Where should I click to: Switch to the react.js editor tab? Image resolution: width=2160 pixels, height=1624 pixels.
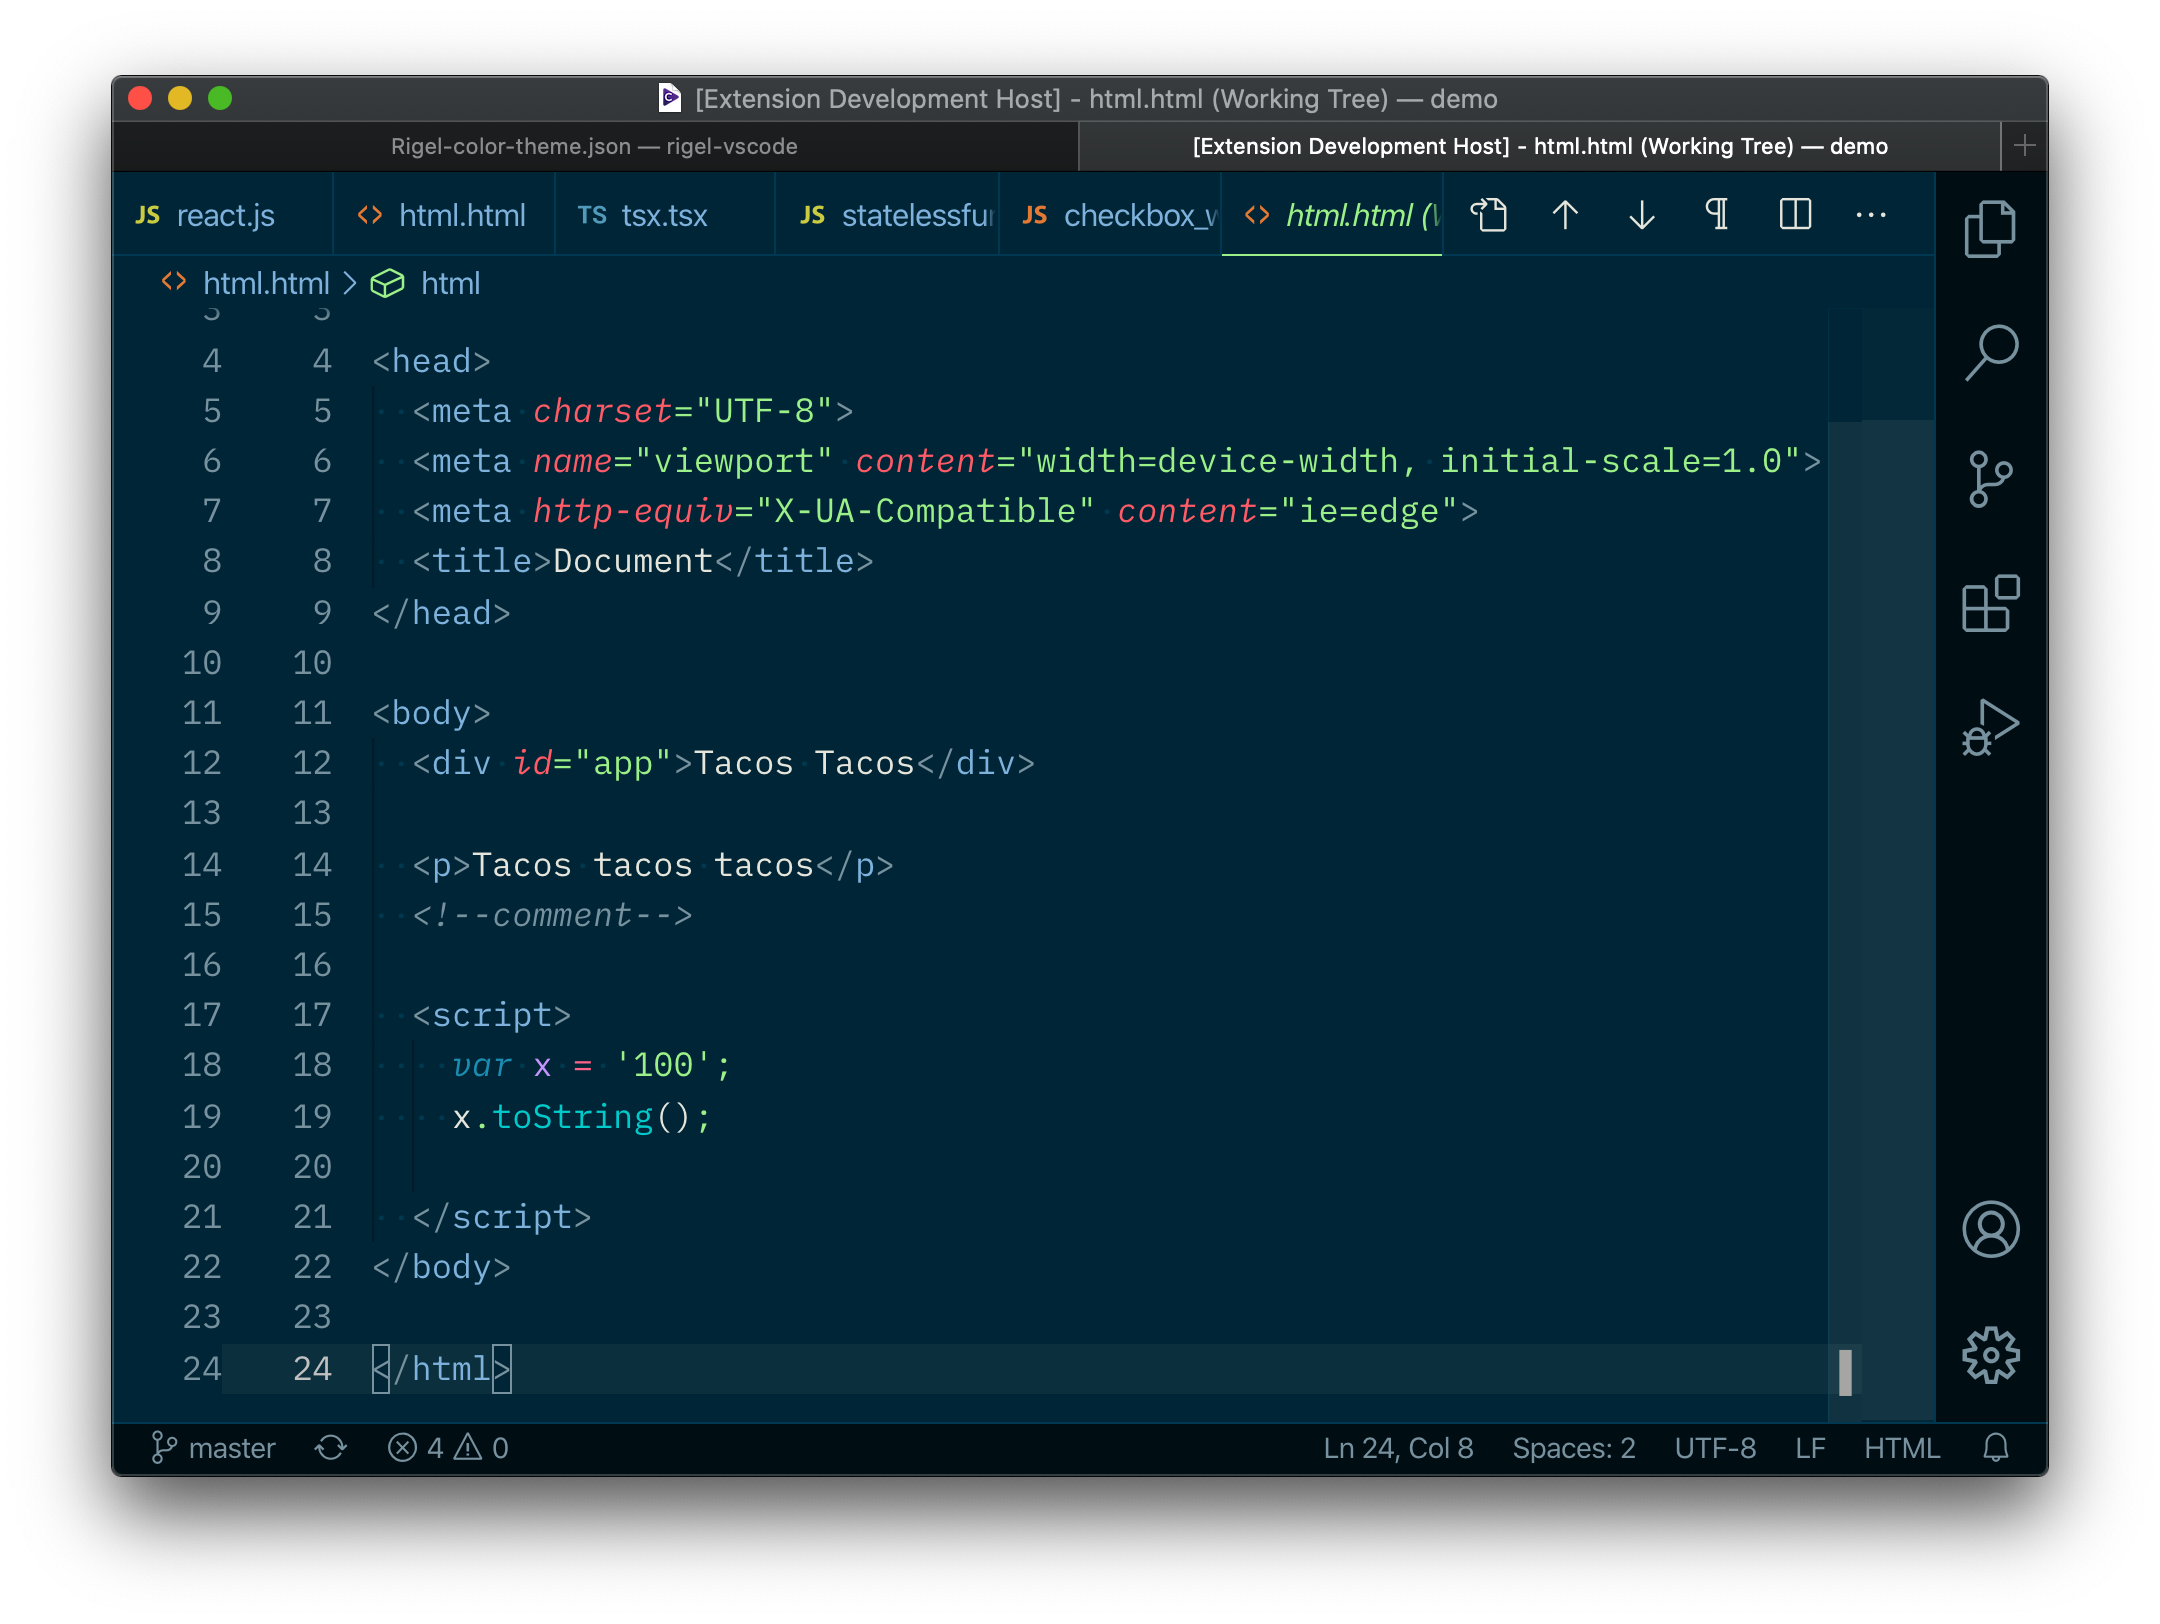(224, 215)
